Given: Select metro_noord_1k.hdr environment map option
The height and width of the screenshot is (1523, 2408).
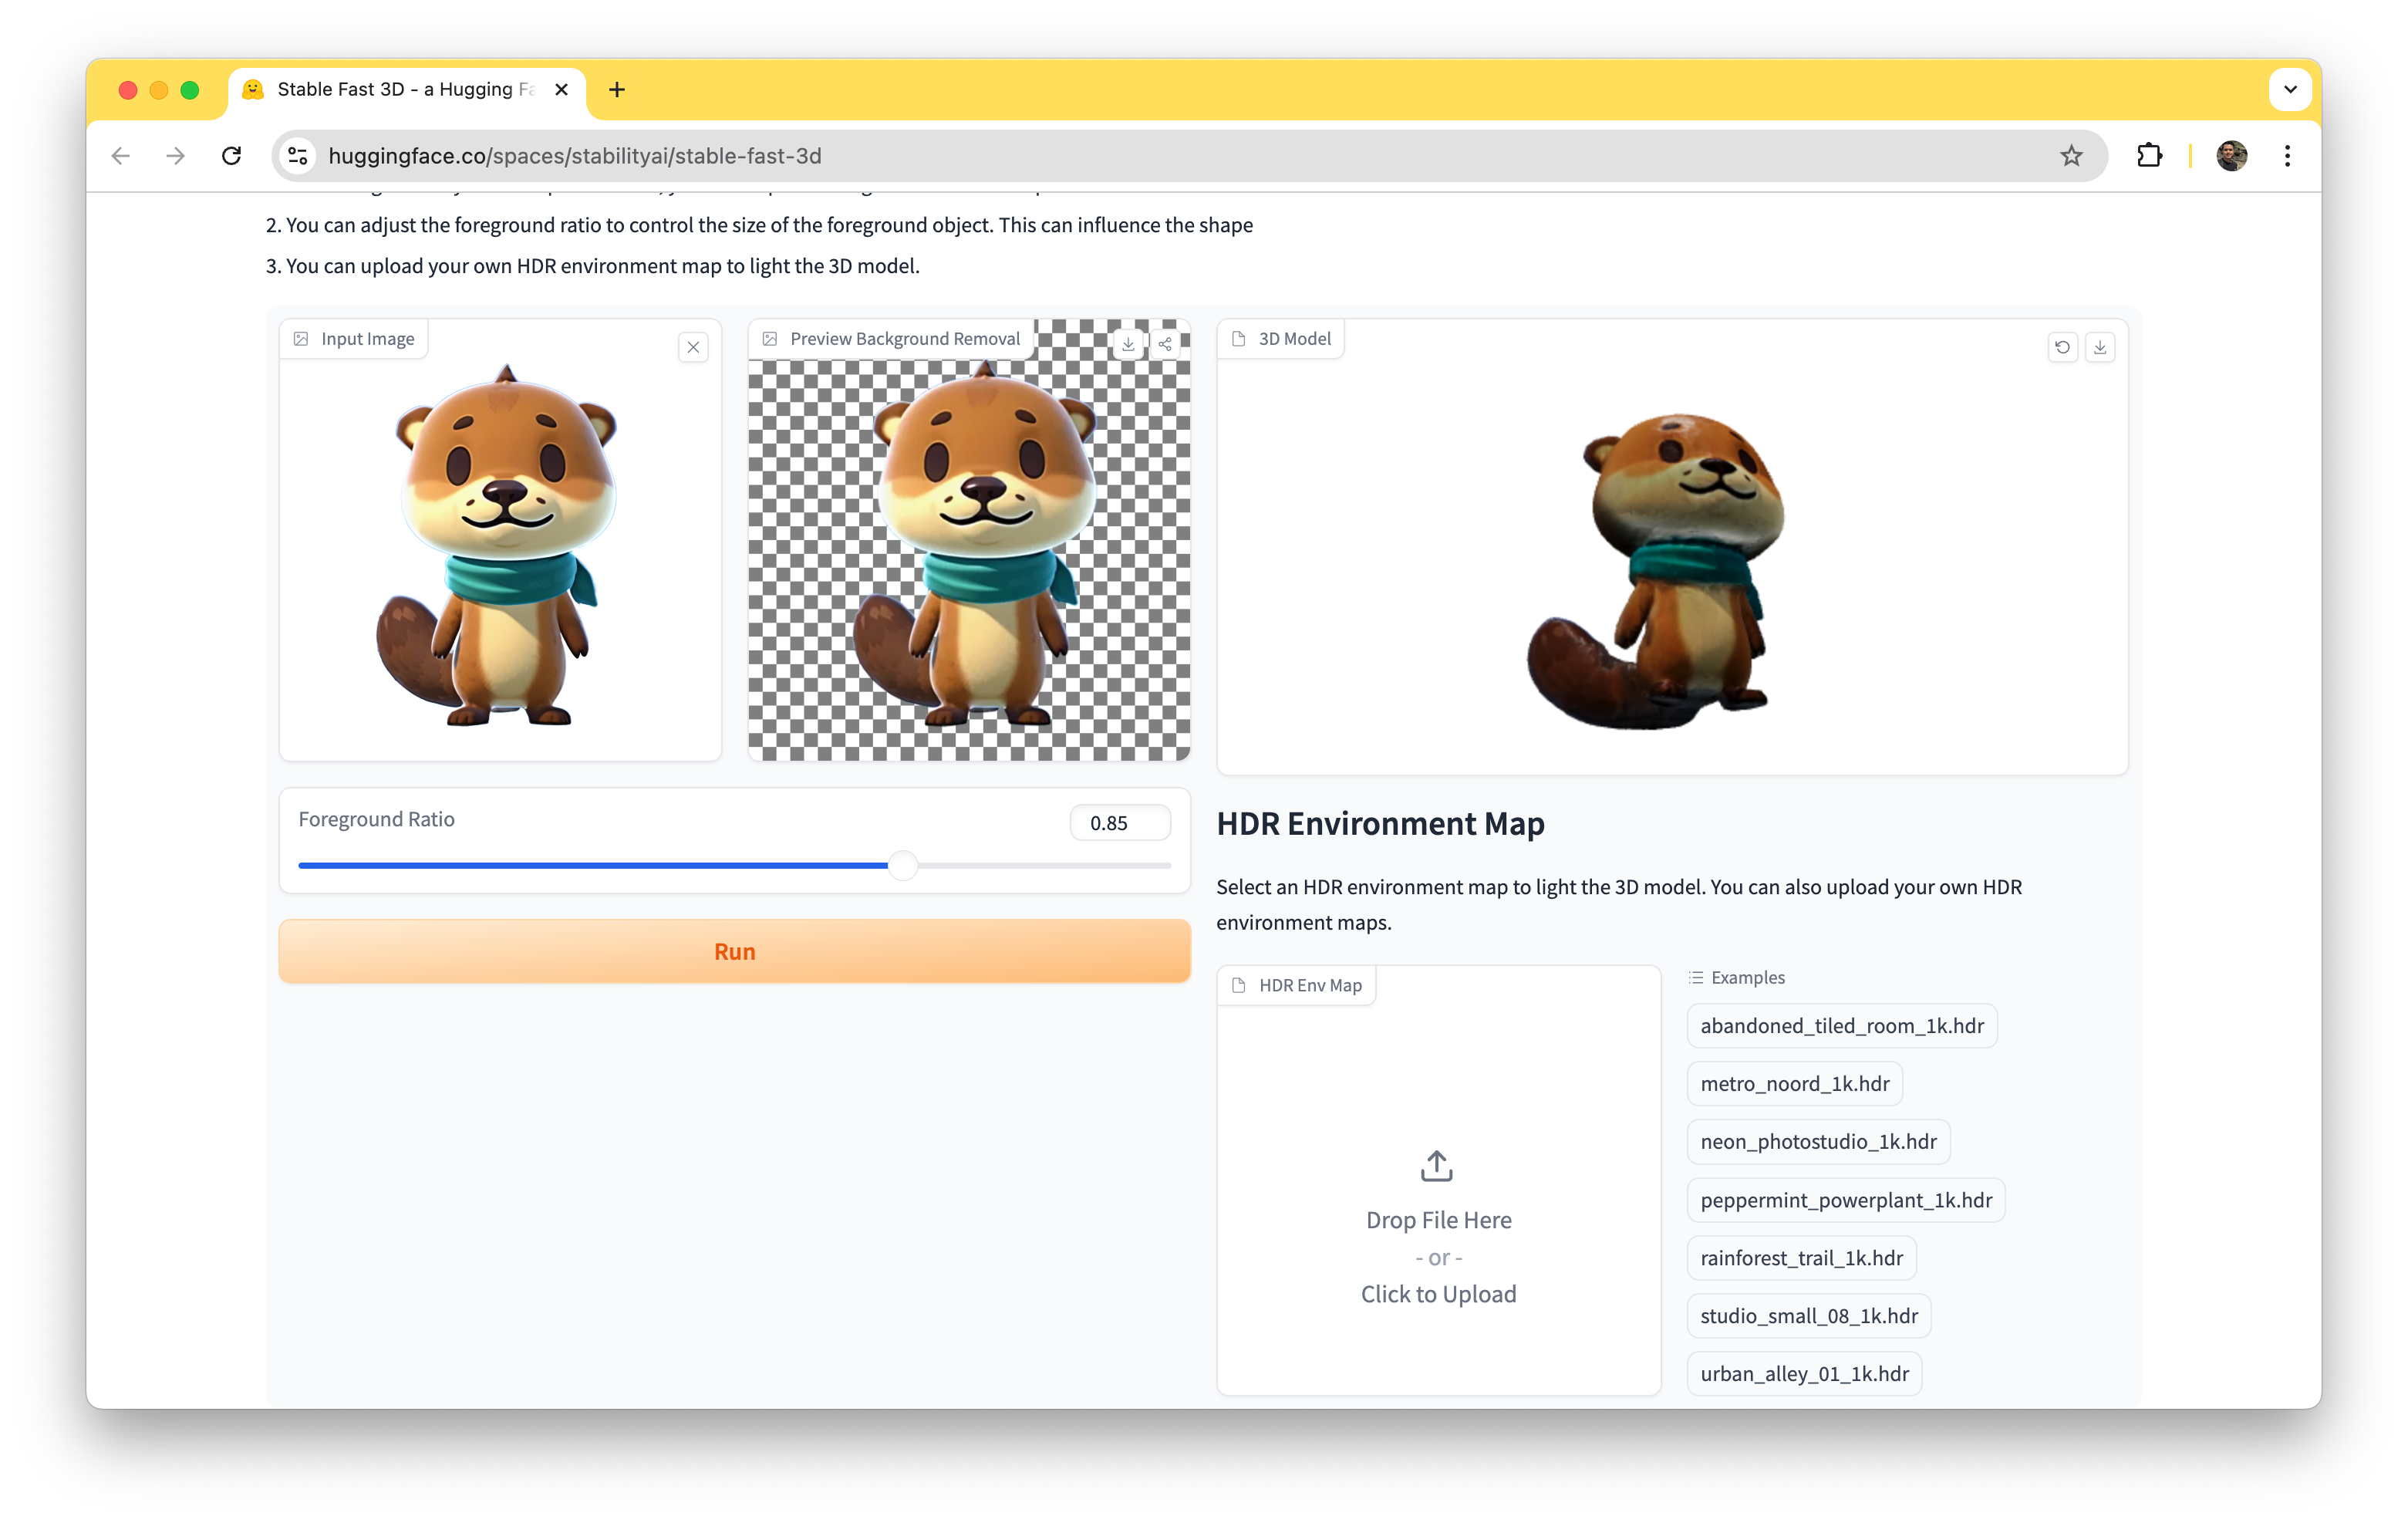Looking at the screenshot, I should 1794,1082.
